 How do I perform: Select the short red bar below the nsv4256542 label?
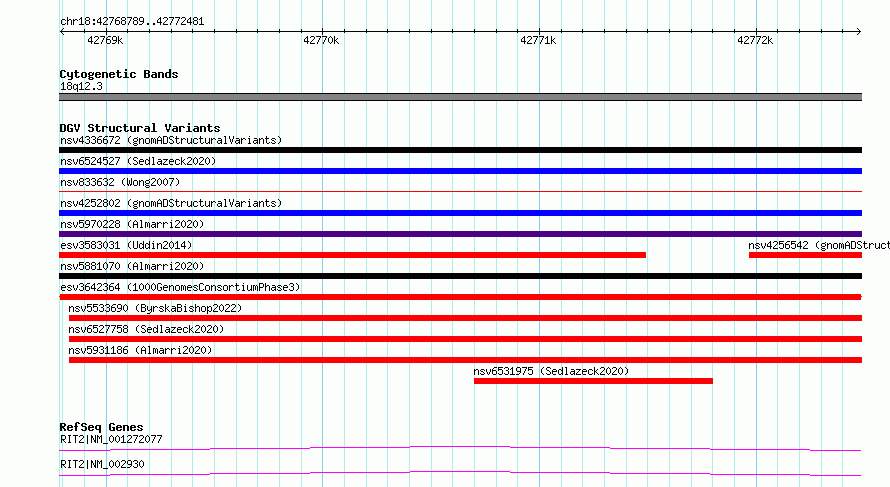pyautogui.click(x=805, y=255)
